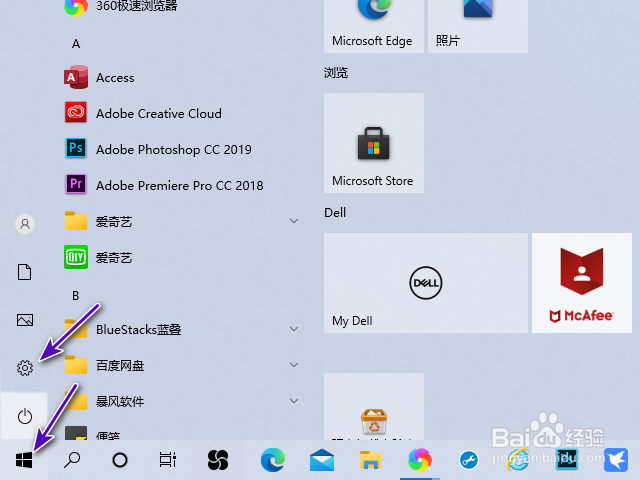Open the 暴风软件 folder entry
Image resolution: width=640 pixels, height=480 pixels.
[x=180, y=401]
